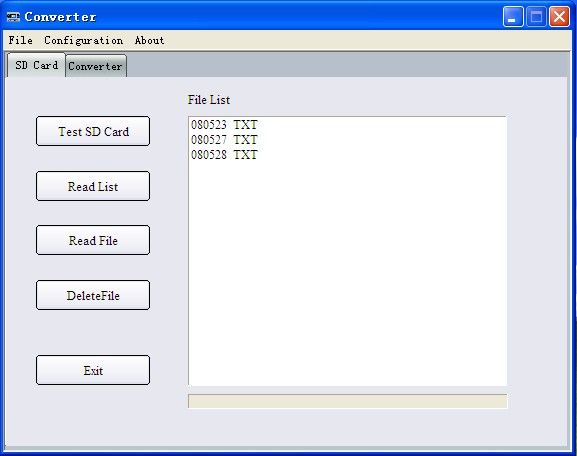The image size is (577, 456).
Task: Click the Read List button
Action: click(93, 186)
